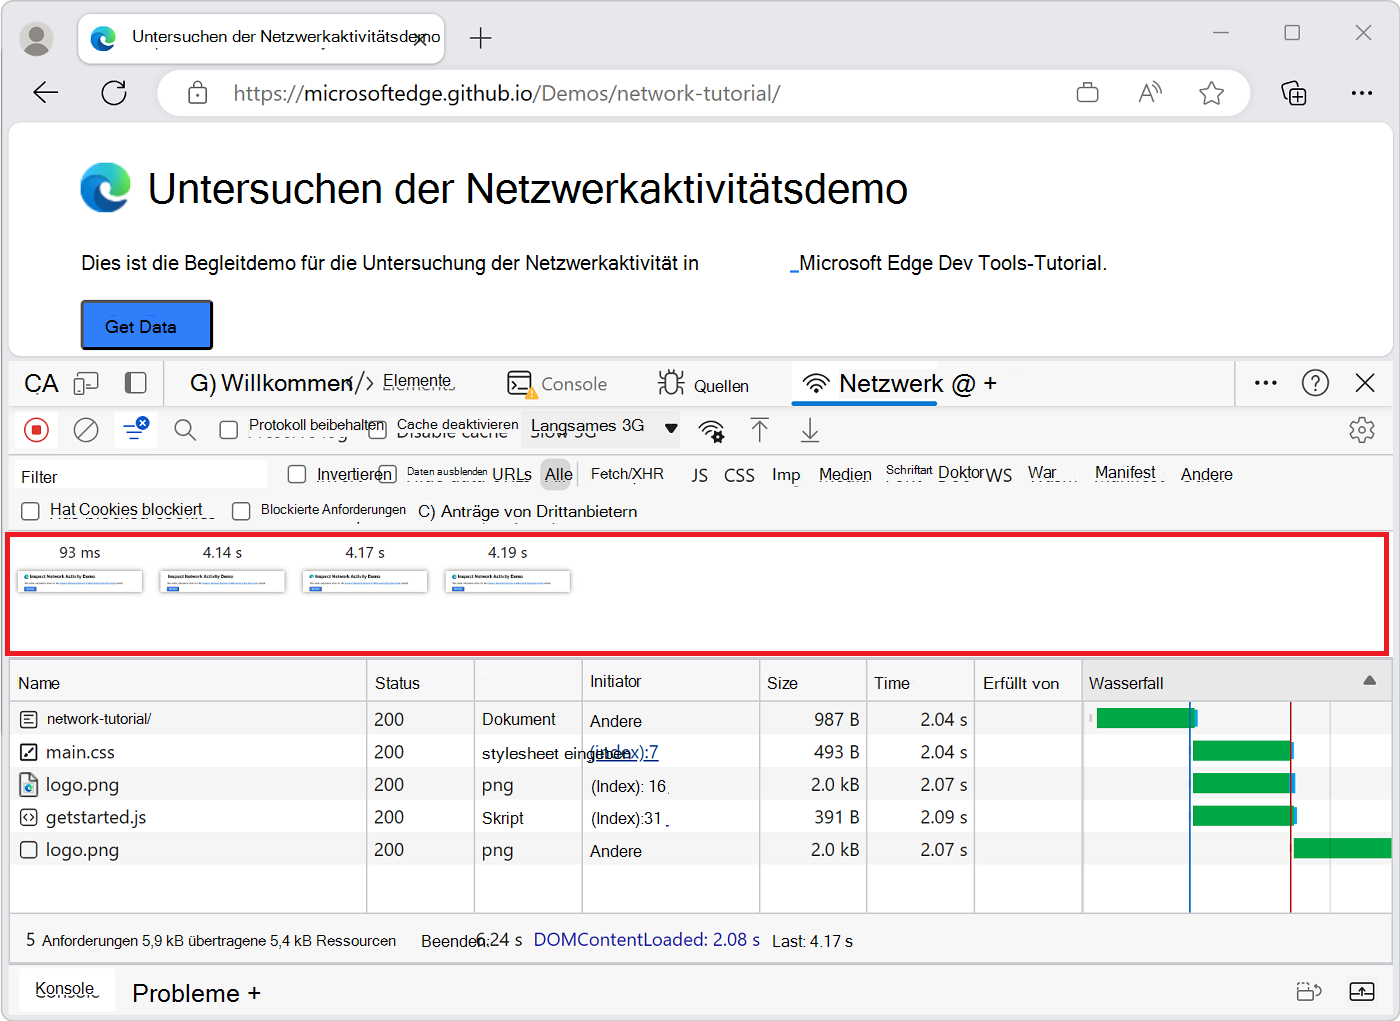Image resolution: width=1400 pixels, height=1021 pixels.
Task: Open the network search magnifier icon
Action: click(x=185, y=430)
